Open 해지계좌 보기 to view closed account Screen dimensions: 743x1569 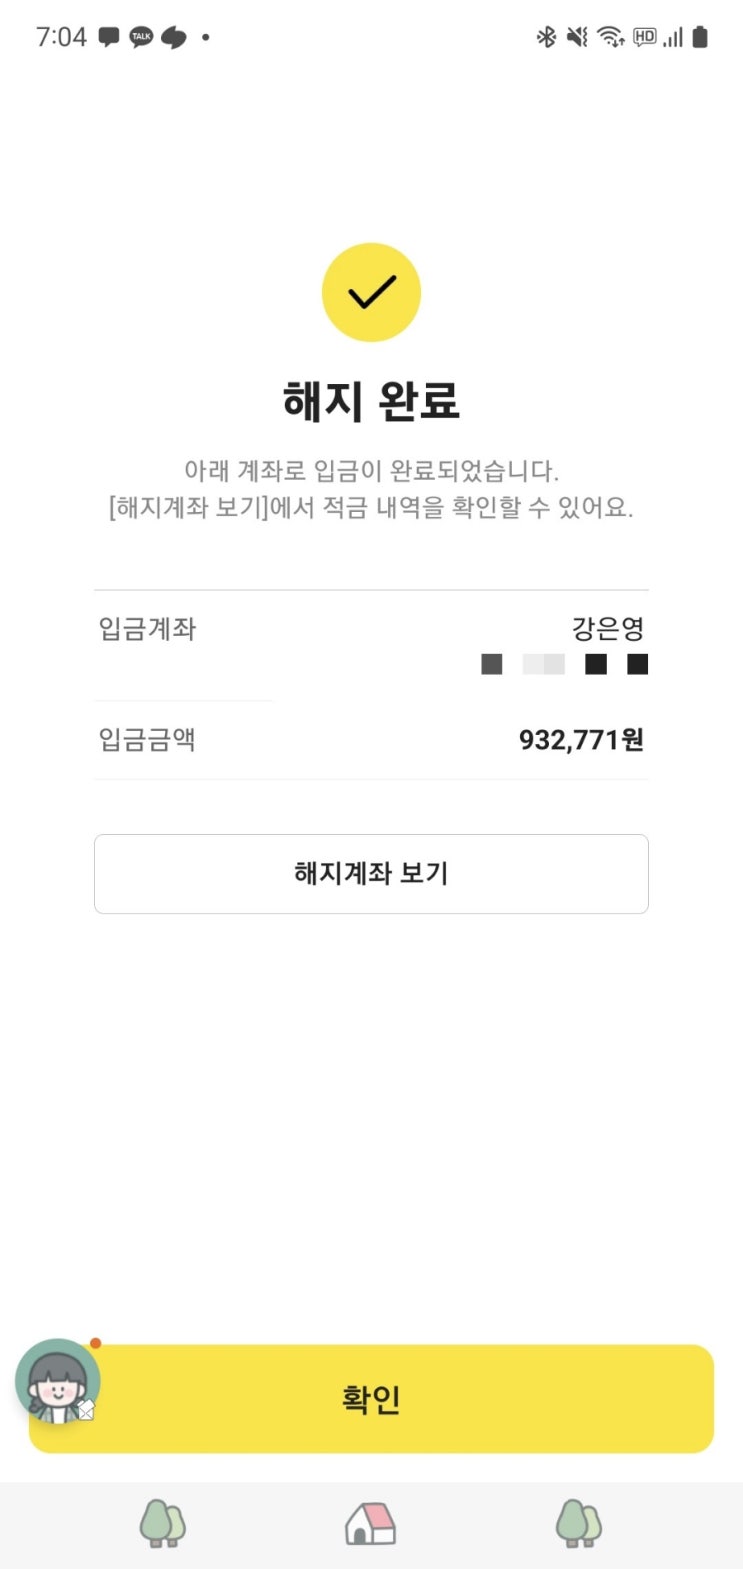[371, 873]
